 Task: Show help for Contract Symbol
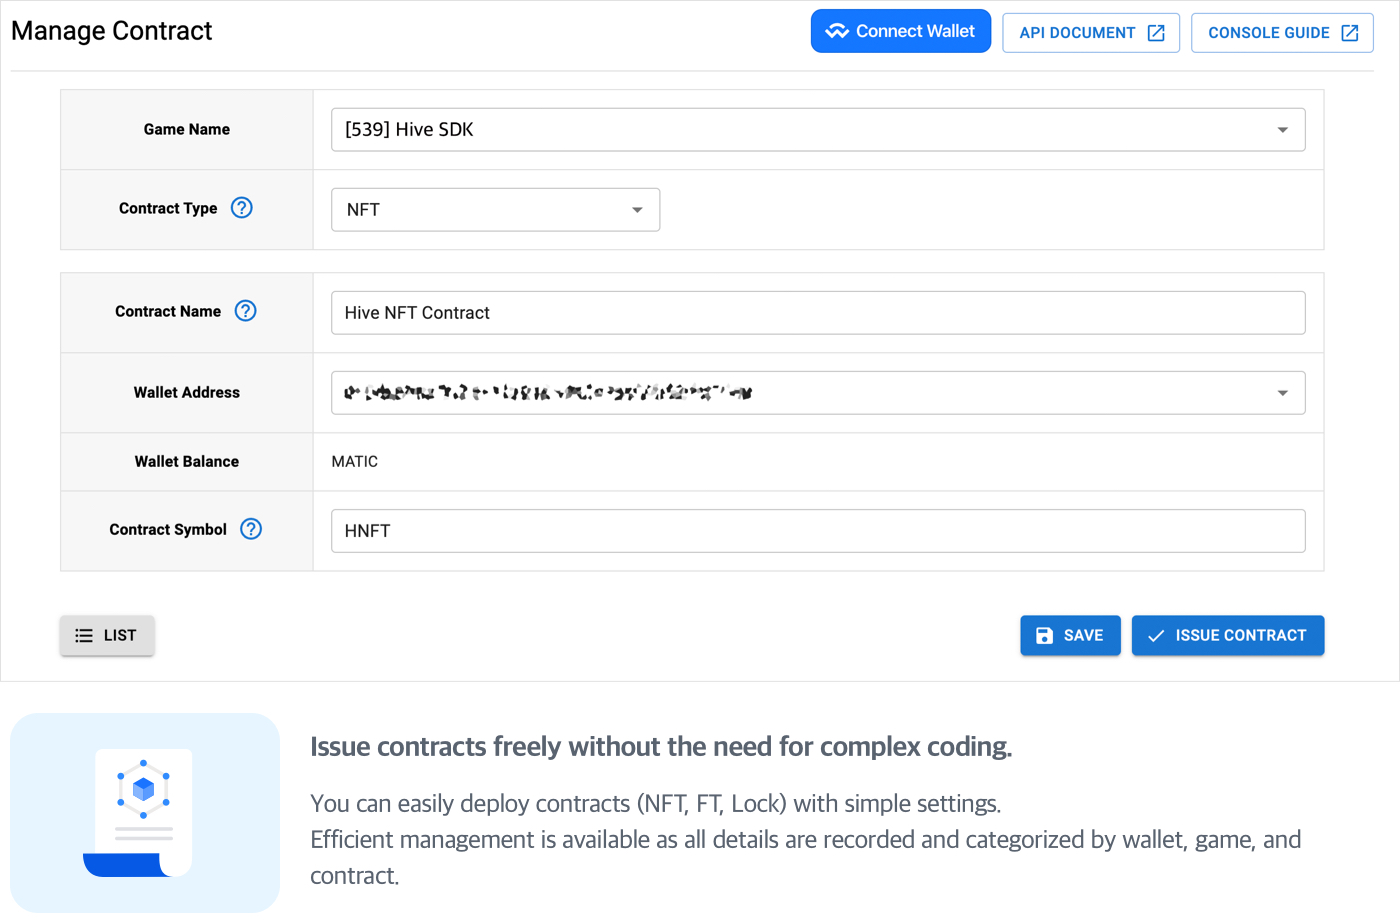(251, 529)
